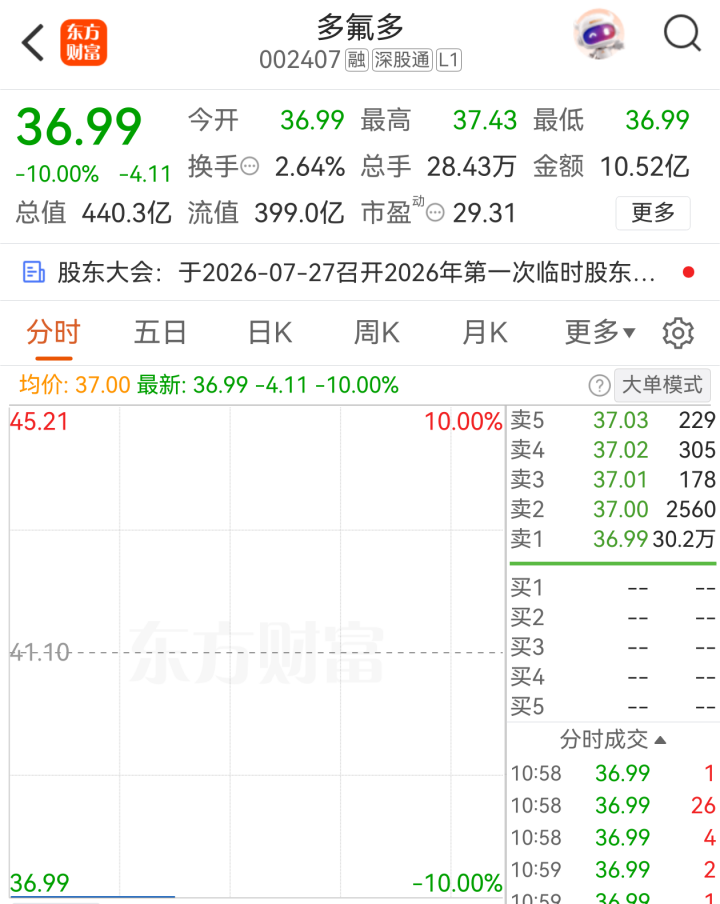720x904 pixels.
Task: Tap the 卖2 row at 37.00
Action: 613,509
